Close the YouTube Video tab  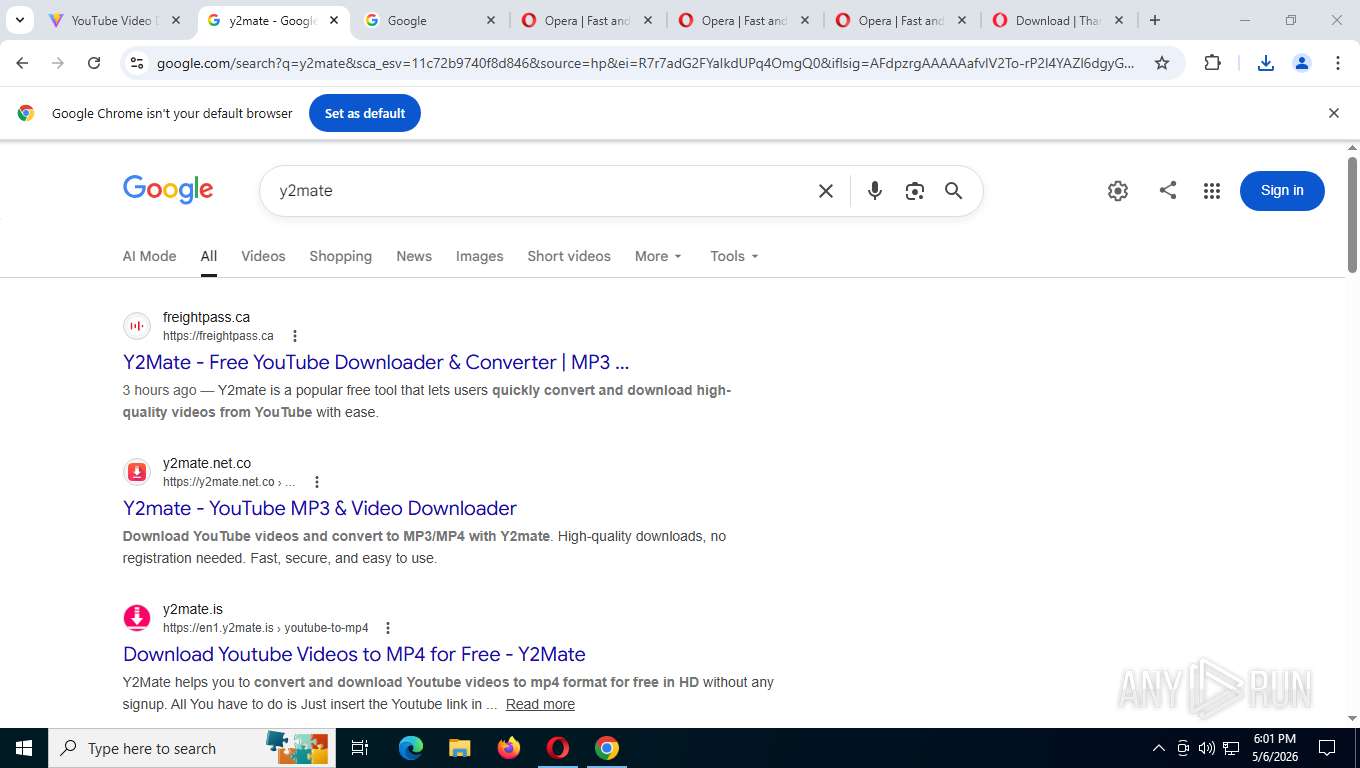[176, 20]
